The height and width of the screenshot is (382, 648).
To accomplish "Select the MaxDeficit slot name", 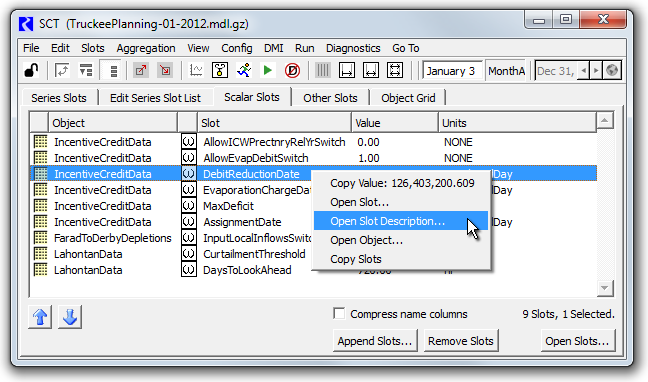I will pyautogui.click(x=229, y=206).
